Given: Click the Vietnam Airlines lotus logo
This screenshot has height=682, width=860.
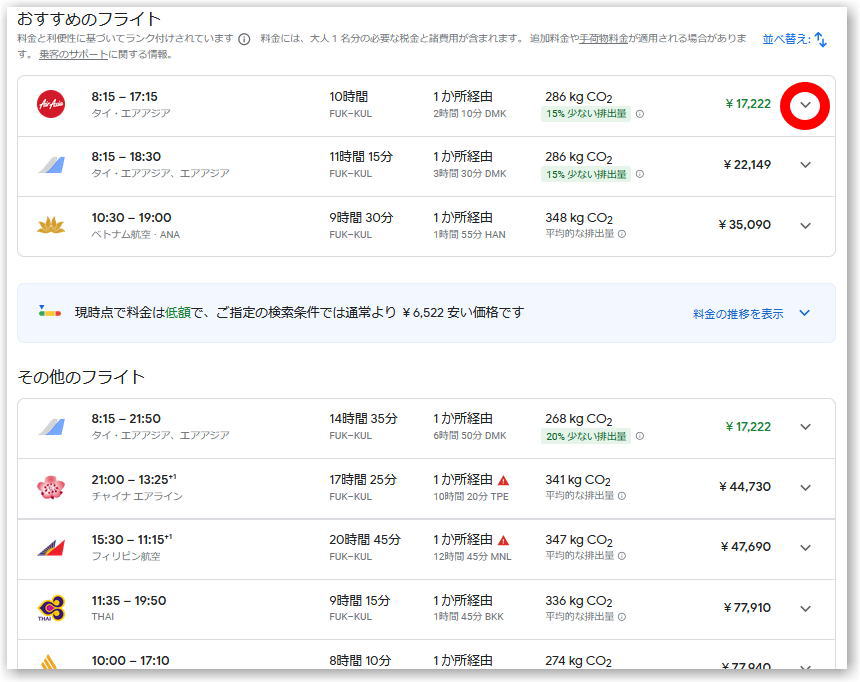Looking at the screenshot, I should click(x=51, y=225).
